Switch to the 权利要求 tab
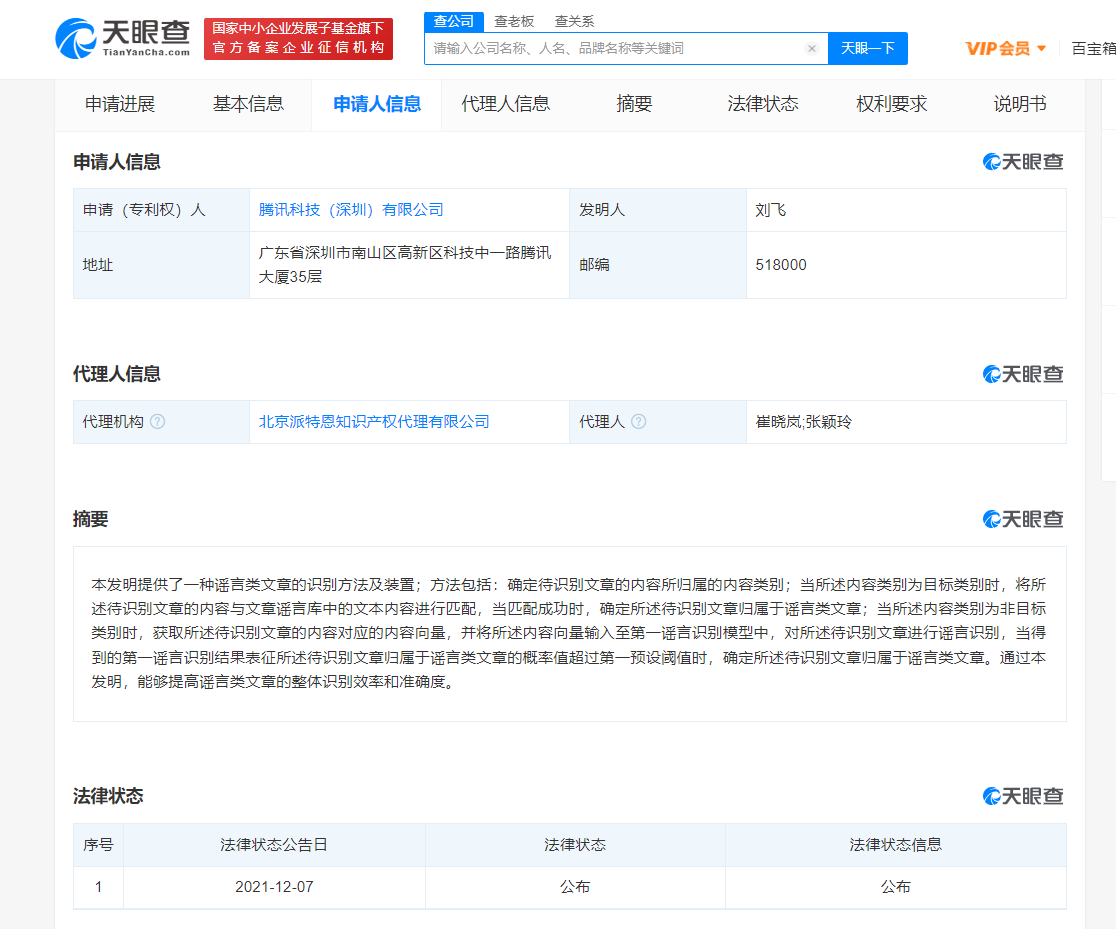 coord(891,104)
